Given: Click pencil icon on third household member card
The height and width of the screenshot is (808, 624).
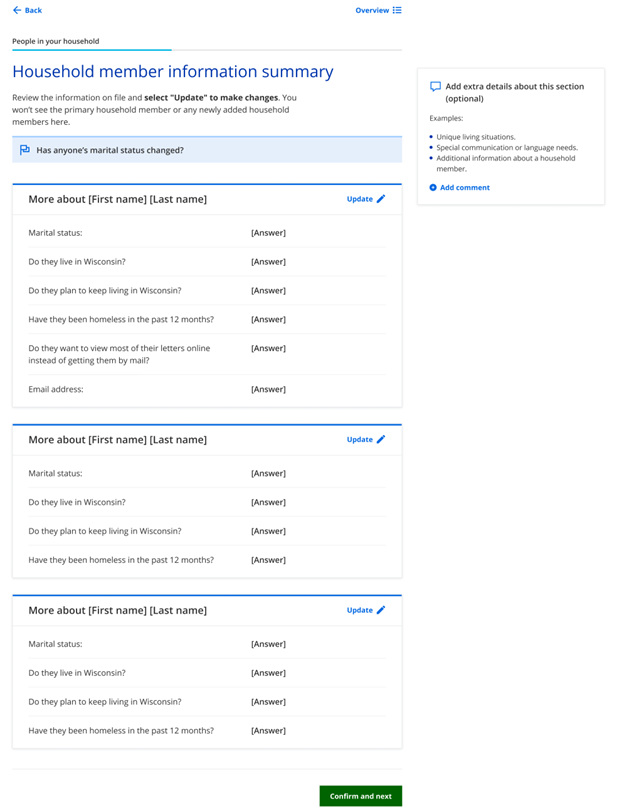Looking at the screenshot, I should [381, 610].
